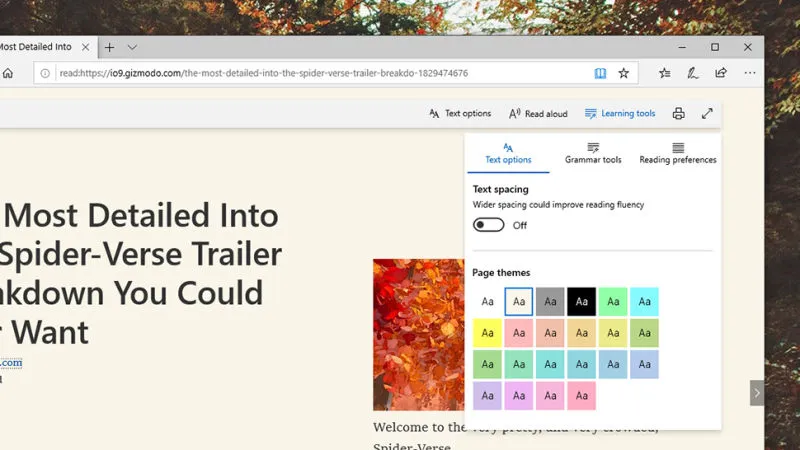Open the share page icon
The image size is (800, 450).
click(721, 73)
